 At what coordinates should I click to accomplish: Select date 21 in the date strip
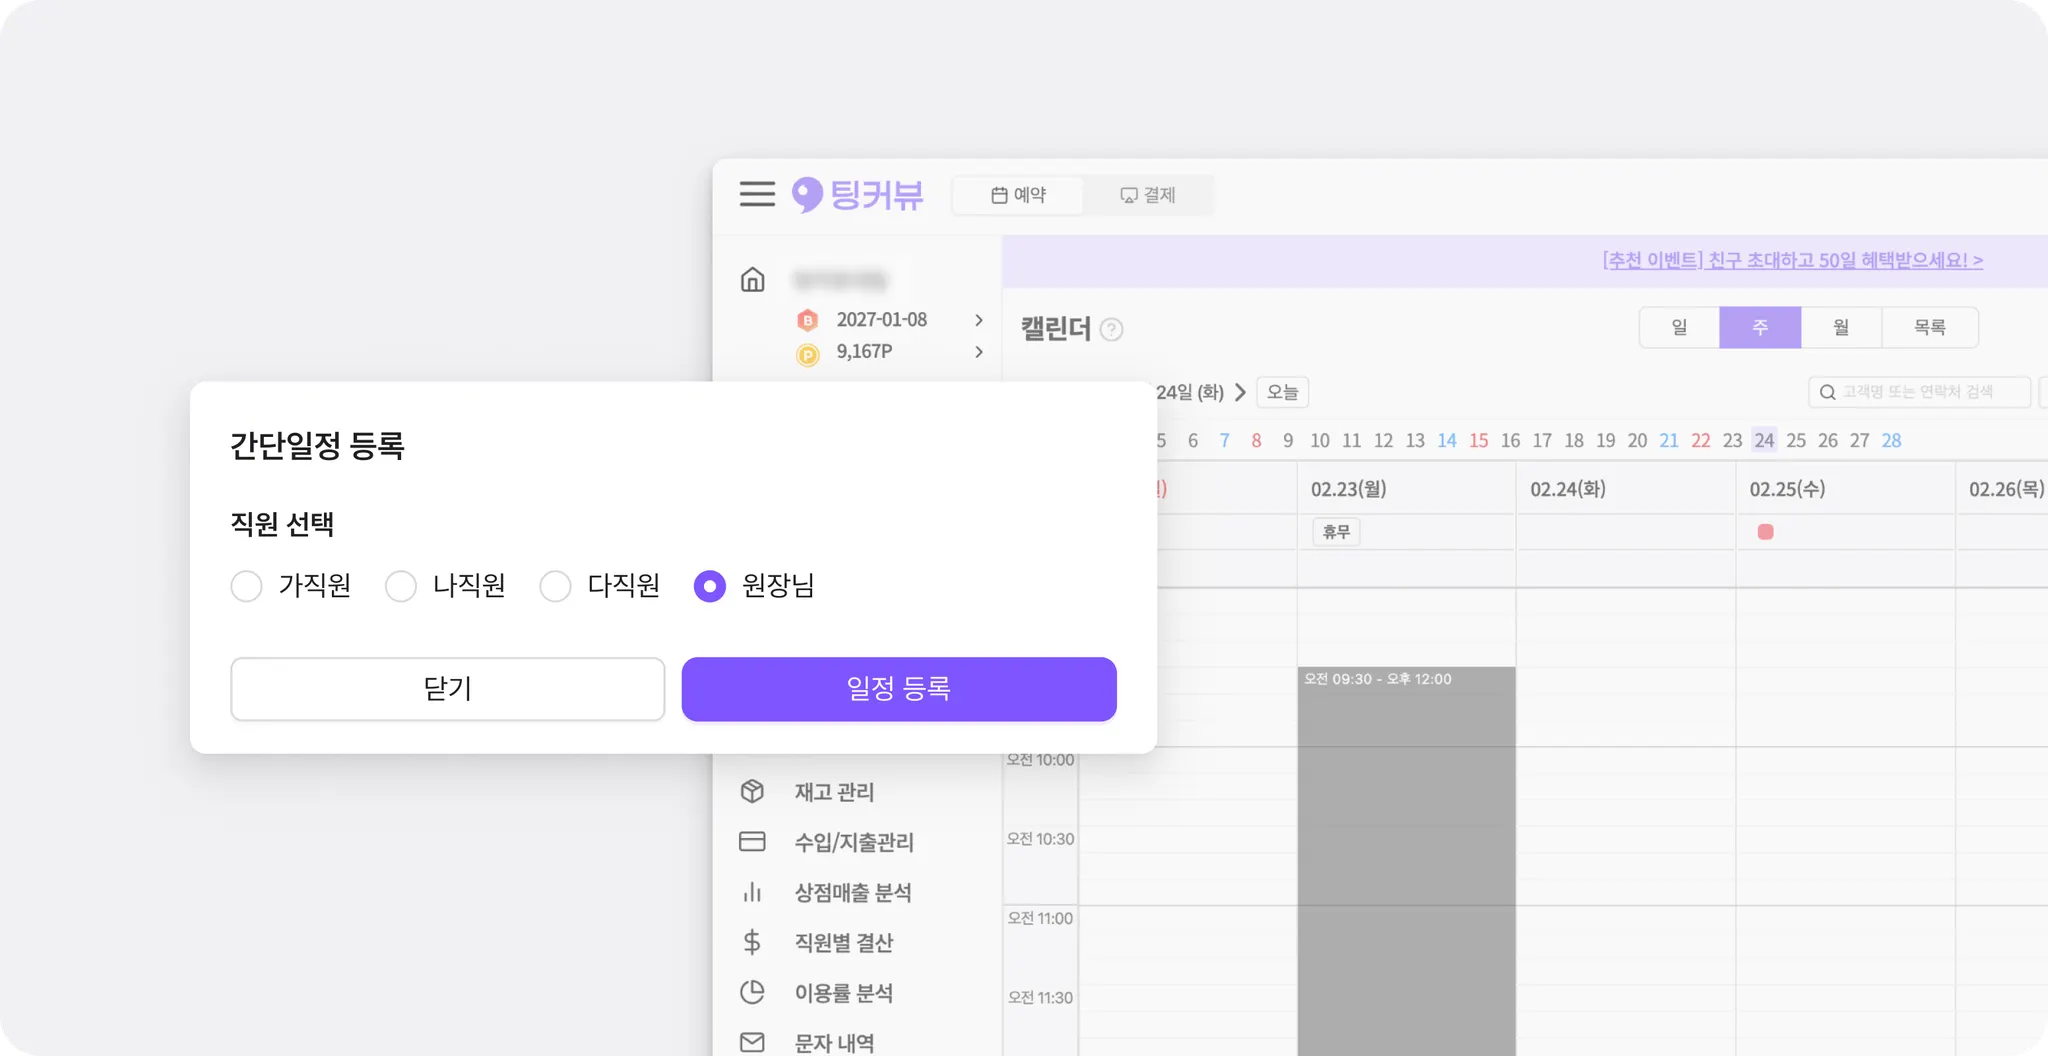pyautogui.click(x=1669, y=440)
